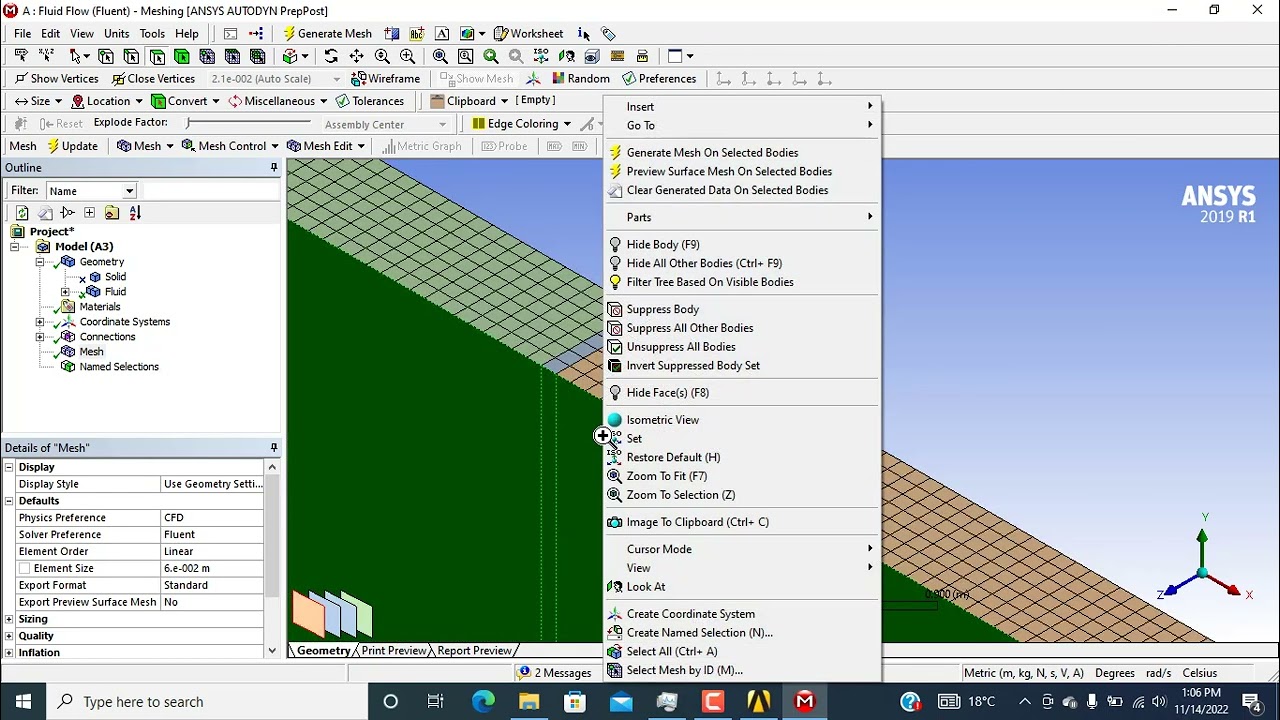Open the Tools menu
This screenshot has height=720, width=1280.
click(x=152, y=33)
